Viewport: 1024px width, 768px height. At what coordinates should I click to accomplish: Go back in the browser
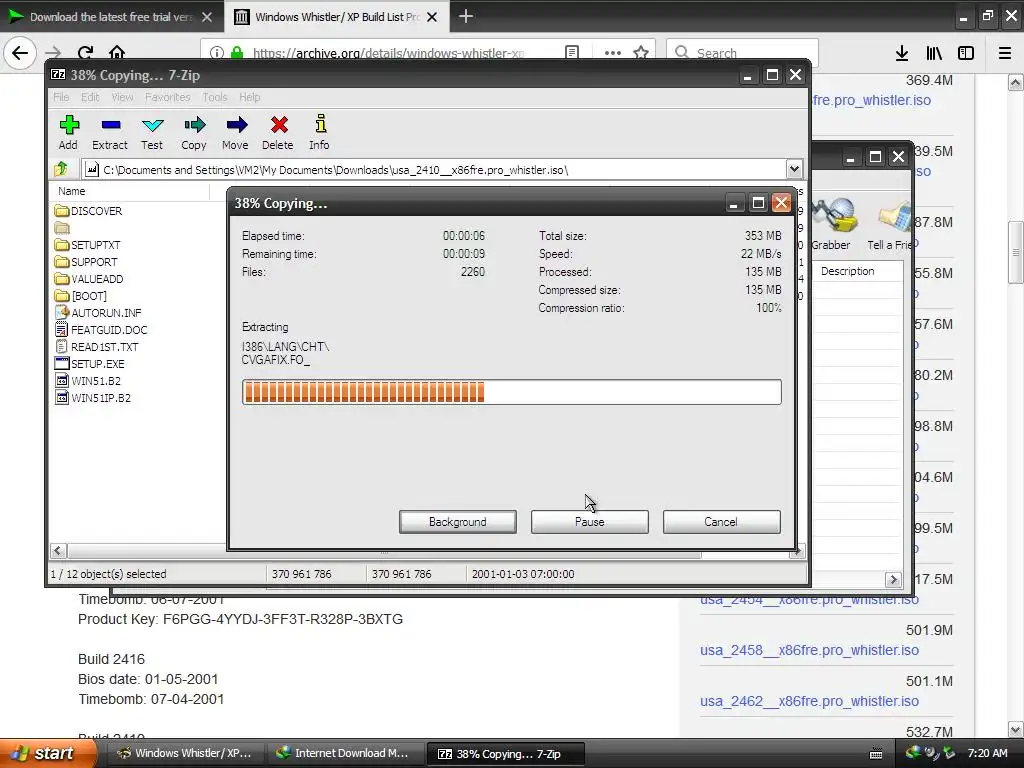click(x=20, y=53)
